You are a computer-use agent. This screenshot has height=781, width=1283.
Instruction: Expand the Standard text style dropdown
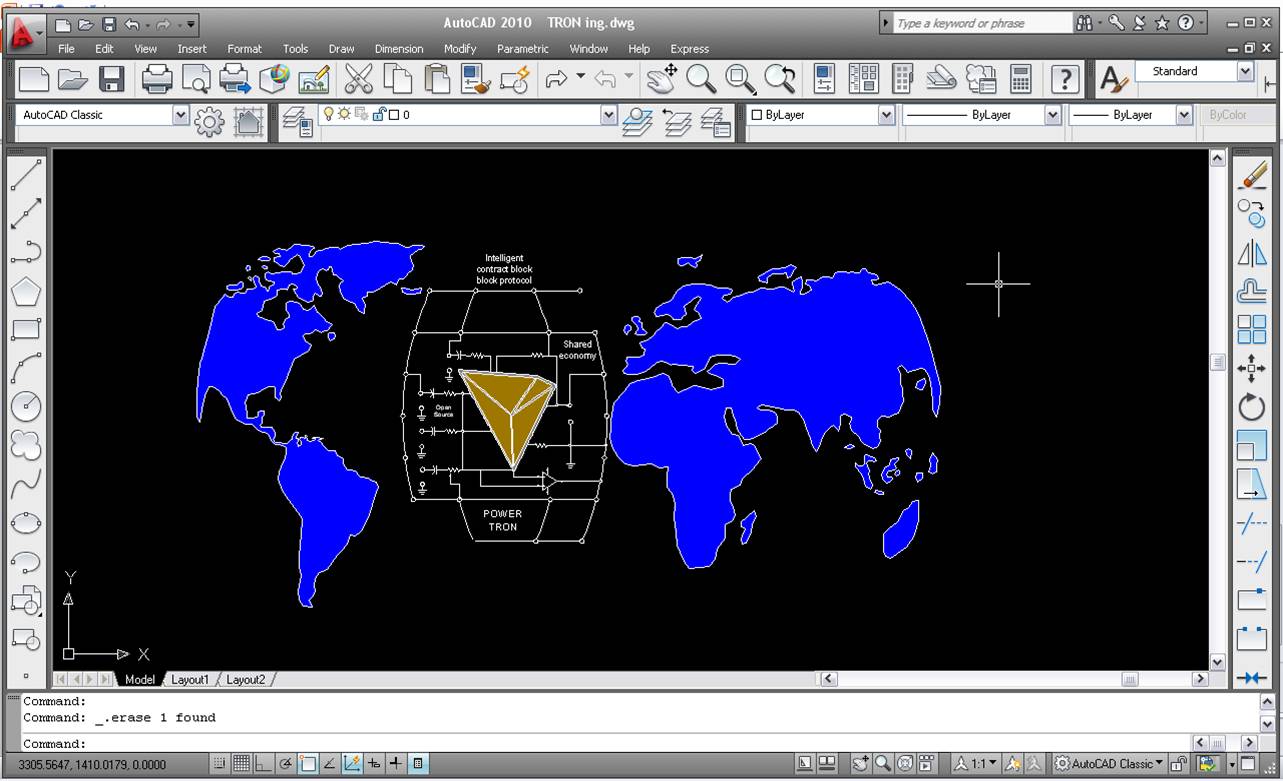pos(1245,71)
